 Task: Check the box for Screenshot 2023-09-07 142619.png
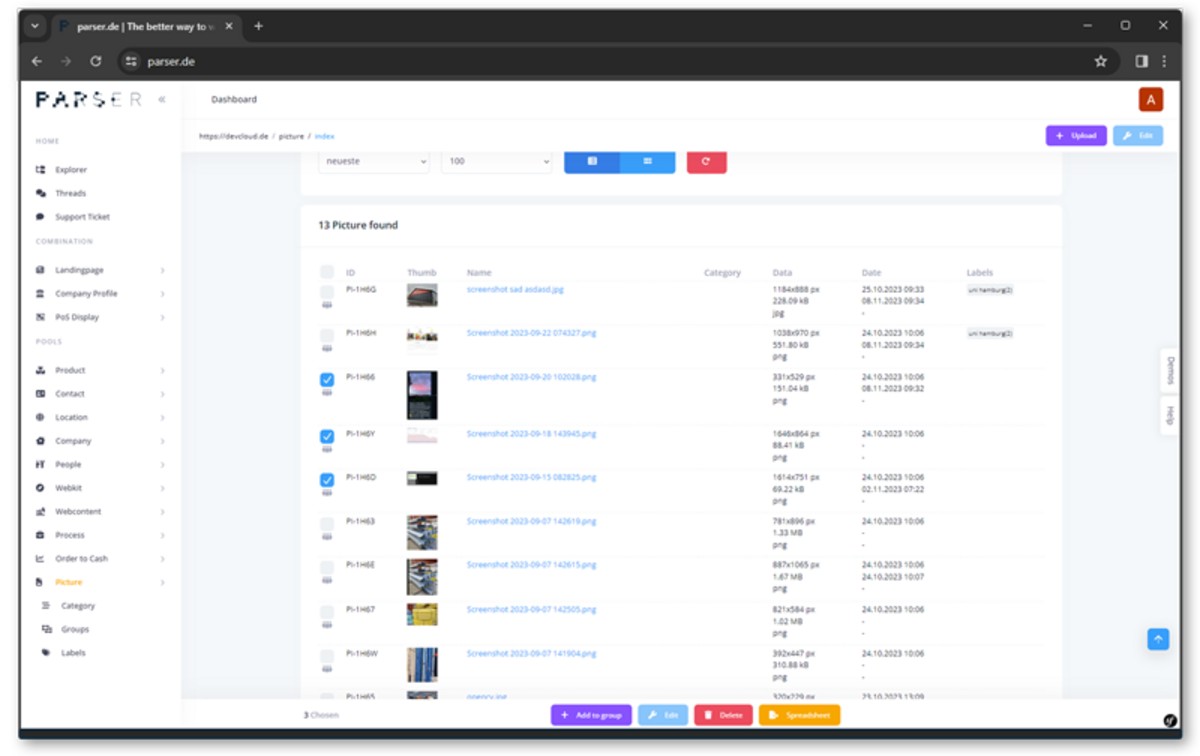coord(327,524)
